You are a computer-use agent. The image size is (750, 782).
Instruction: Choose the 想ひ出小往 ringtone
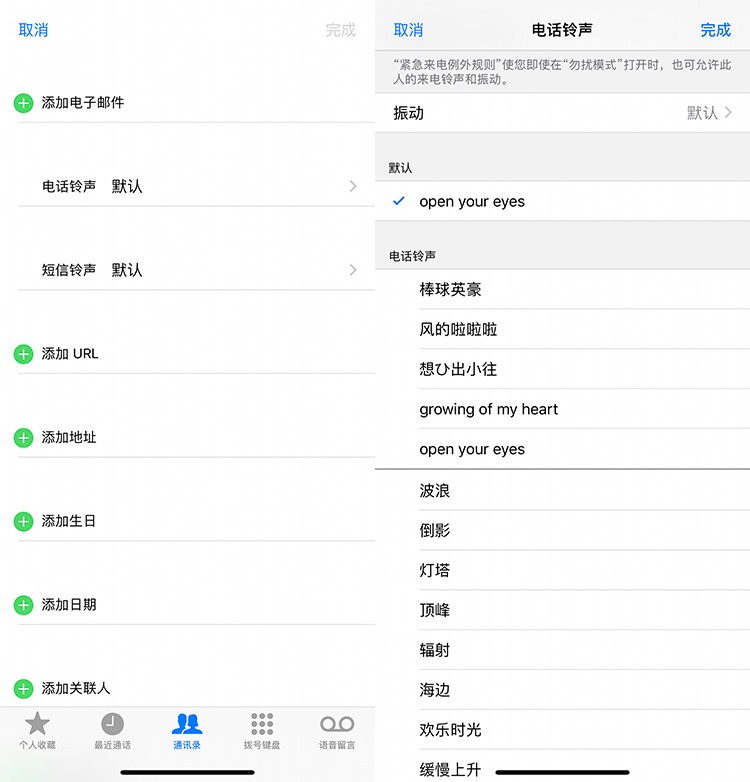pyautogui.click(x=562, y=369)
